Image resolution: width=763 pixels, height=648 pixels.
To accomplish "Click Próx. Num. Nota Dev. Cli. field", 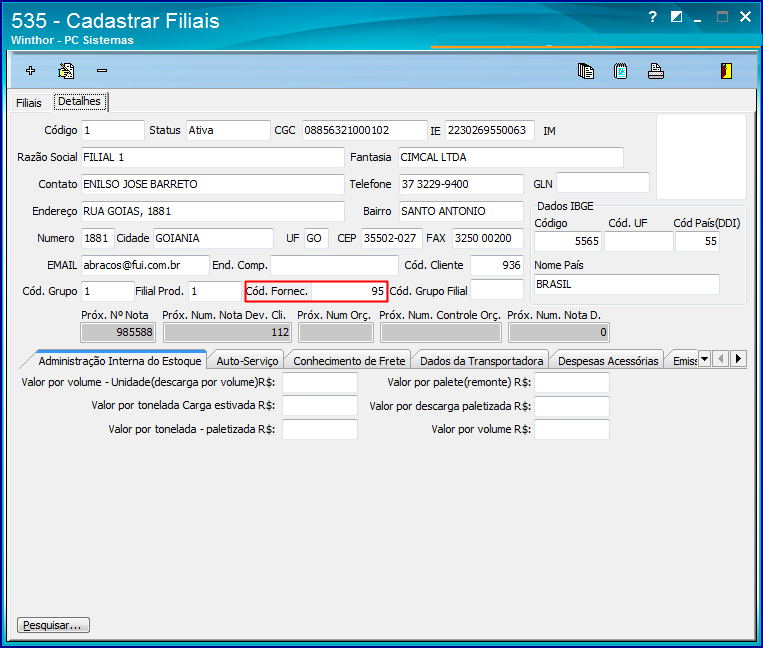I will click(228, 333).
